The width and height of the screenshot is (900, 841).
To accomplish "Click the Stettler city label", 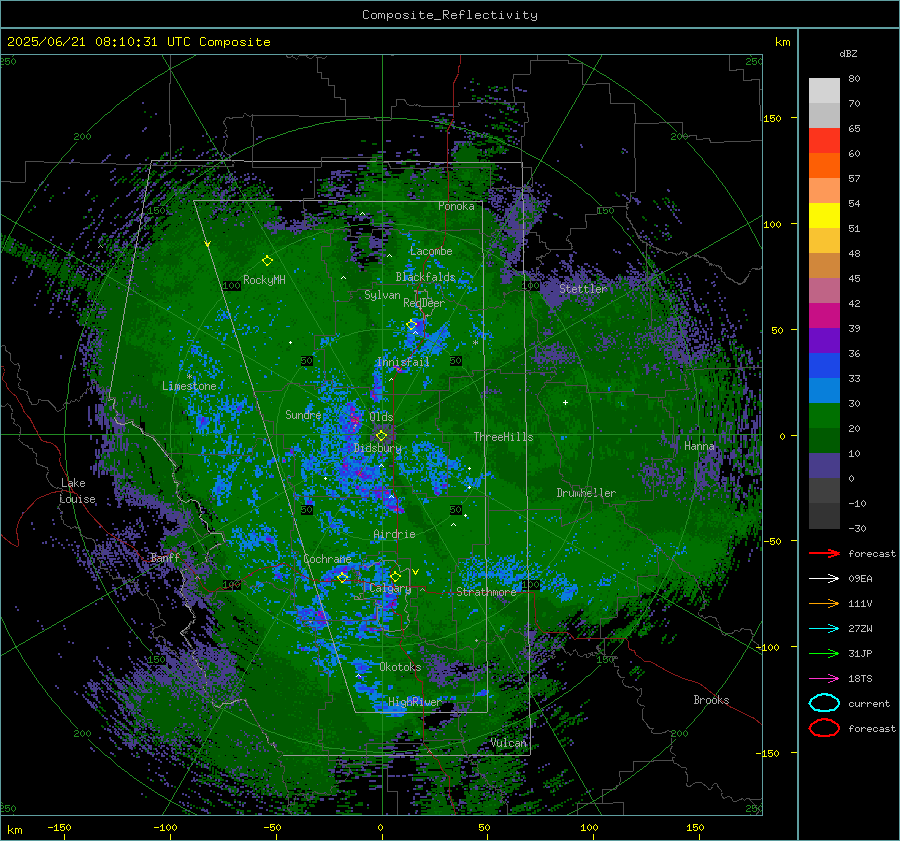I will 583,289.
